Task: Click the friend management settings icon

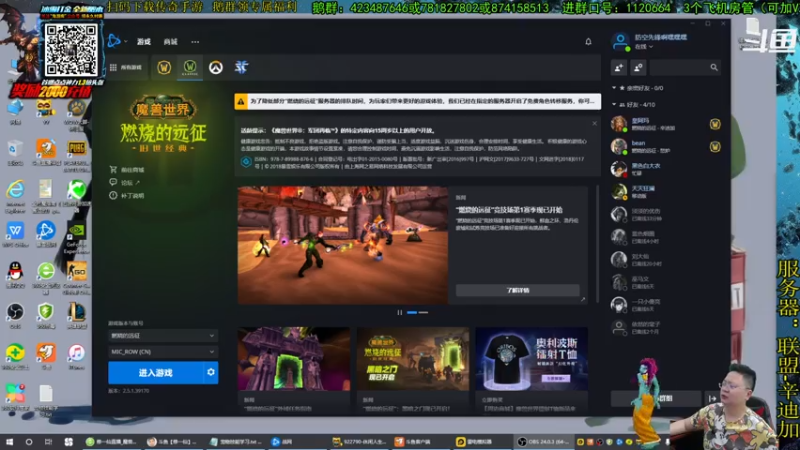Action: 638,67
